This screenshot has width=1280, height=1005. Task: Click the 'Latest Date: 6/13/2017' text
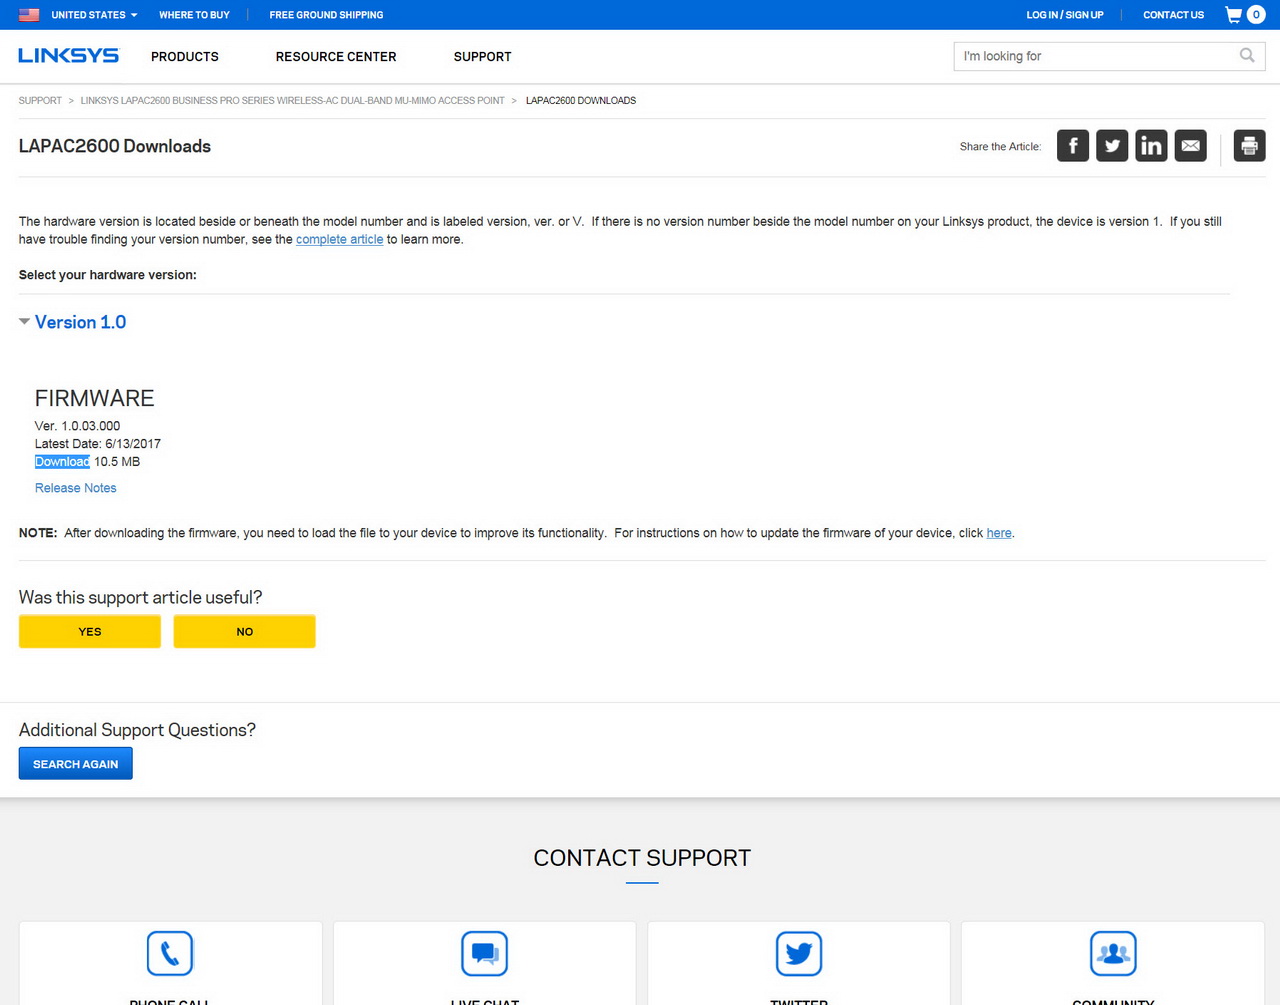98,444
